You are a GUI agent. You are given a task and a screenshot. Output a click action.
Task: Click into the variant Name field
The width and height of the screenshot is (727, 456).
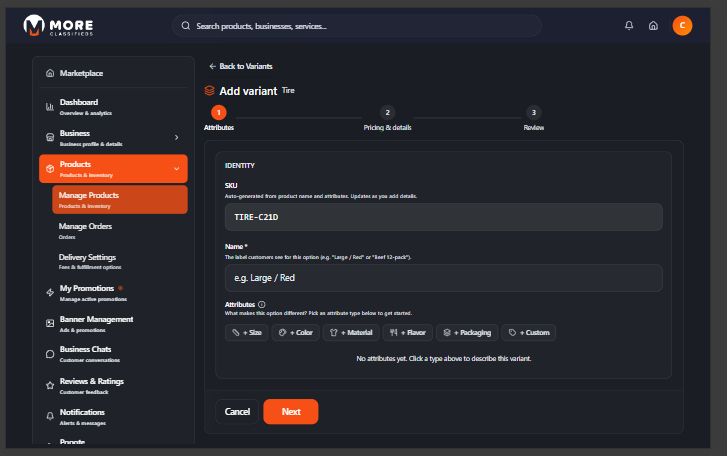tap(443, 278)
